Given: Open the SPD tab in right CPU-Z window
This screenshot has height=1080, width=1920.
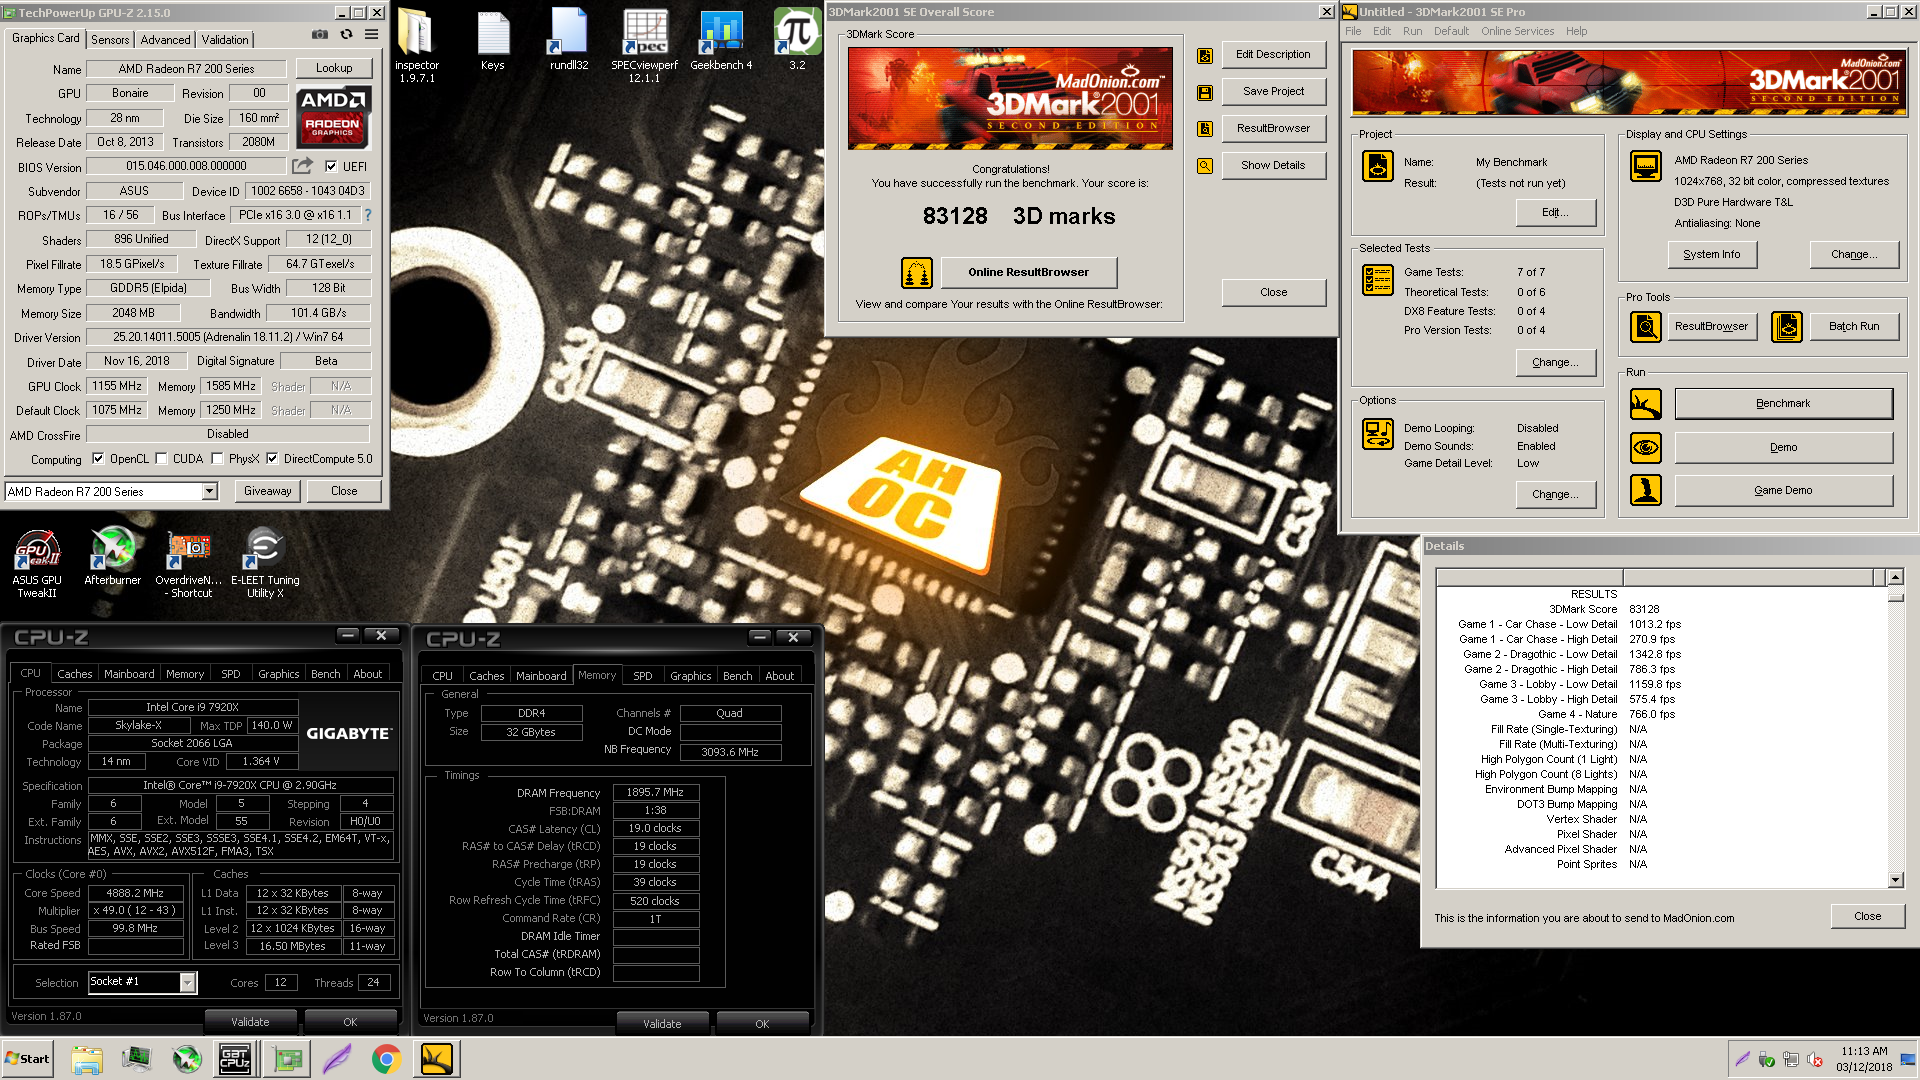Looking at the screenshot, I should 643,676.
